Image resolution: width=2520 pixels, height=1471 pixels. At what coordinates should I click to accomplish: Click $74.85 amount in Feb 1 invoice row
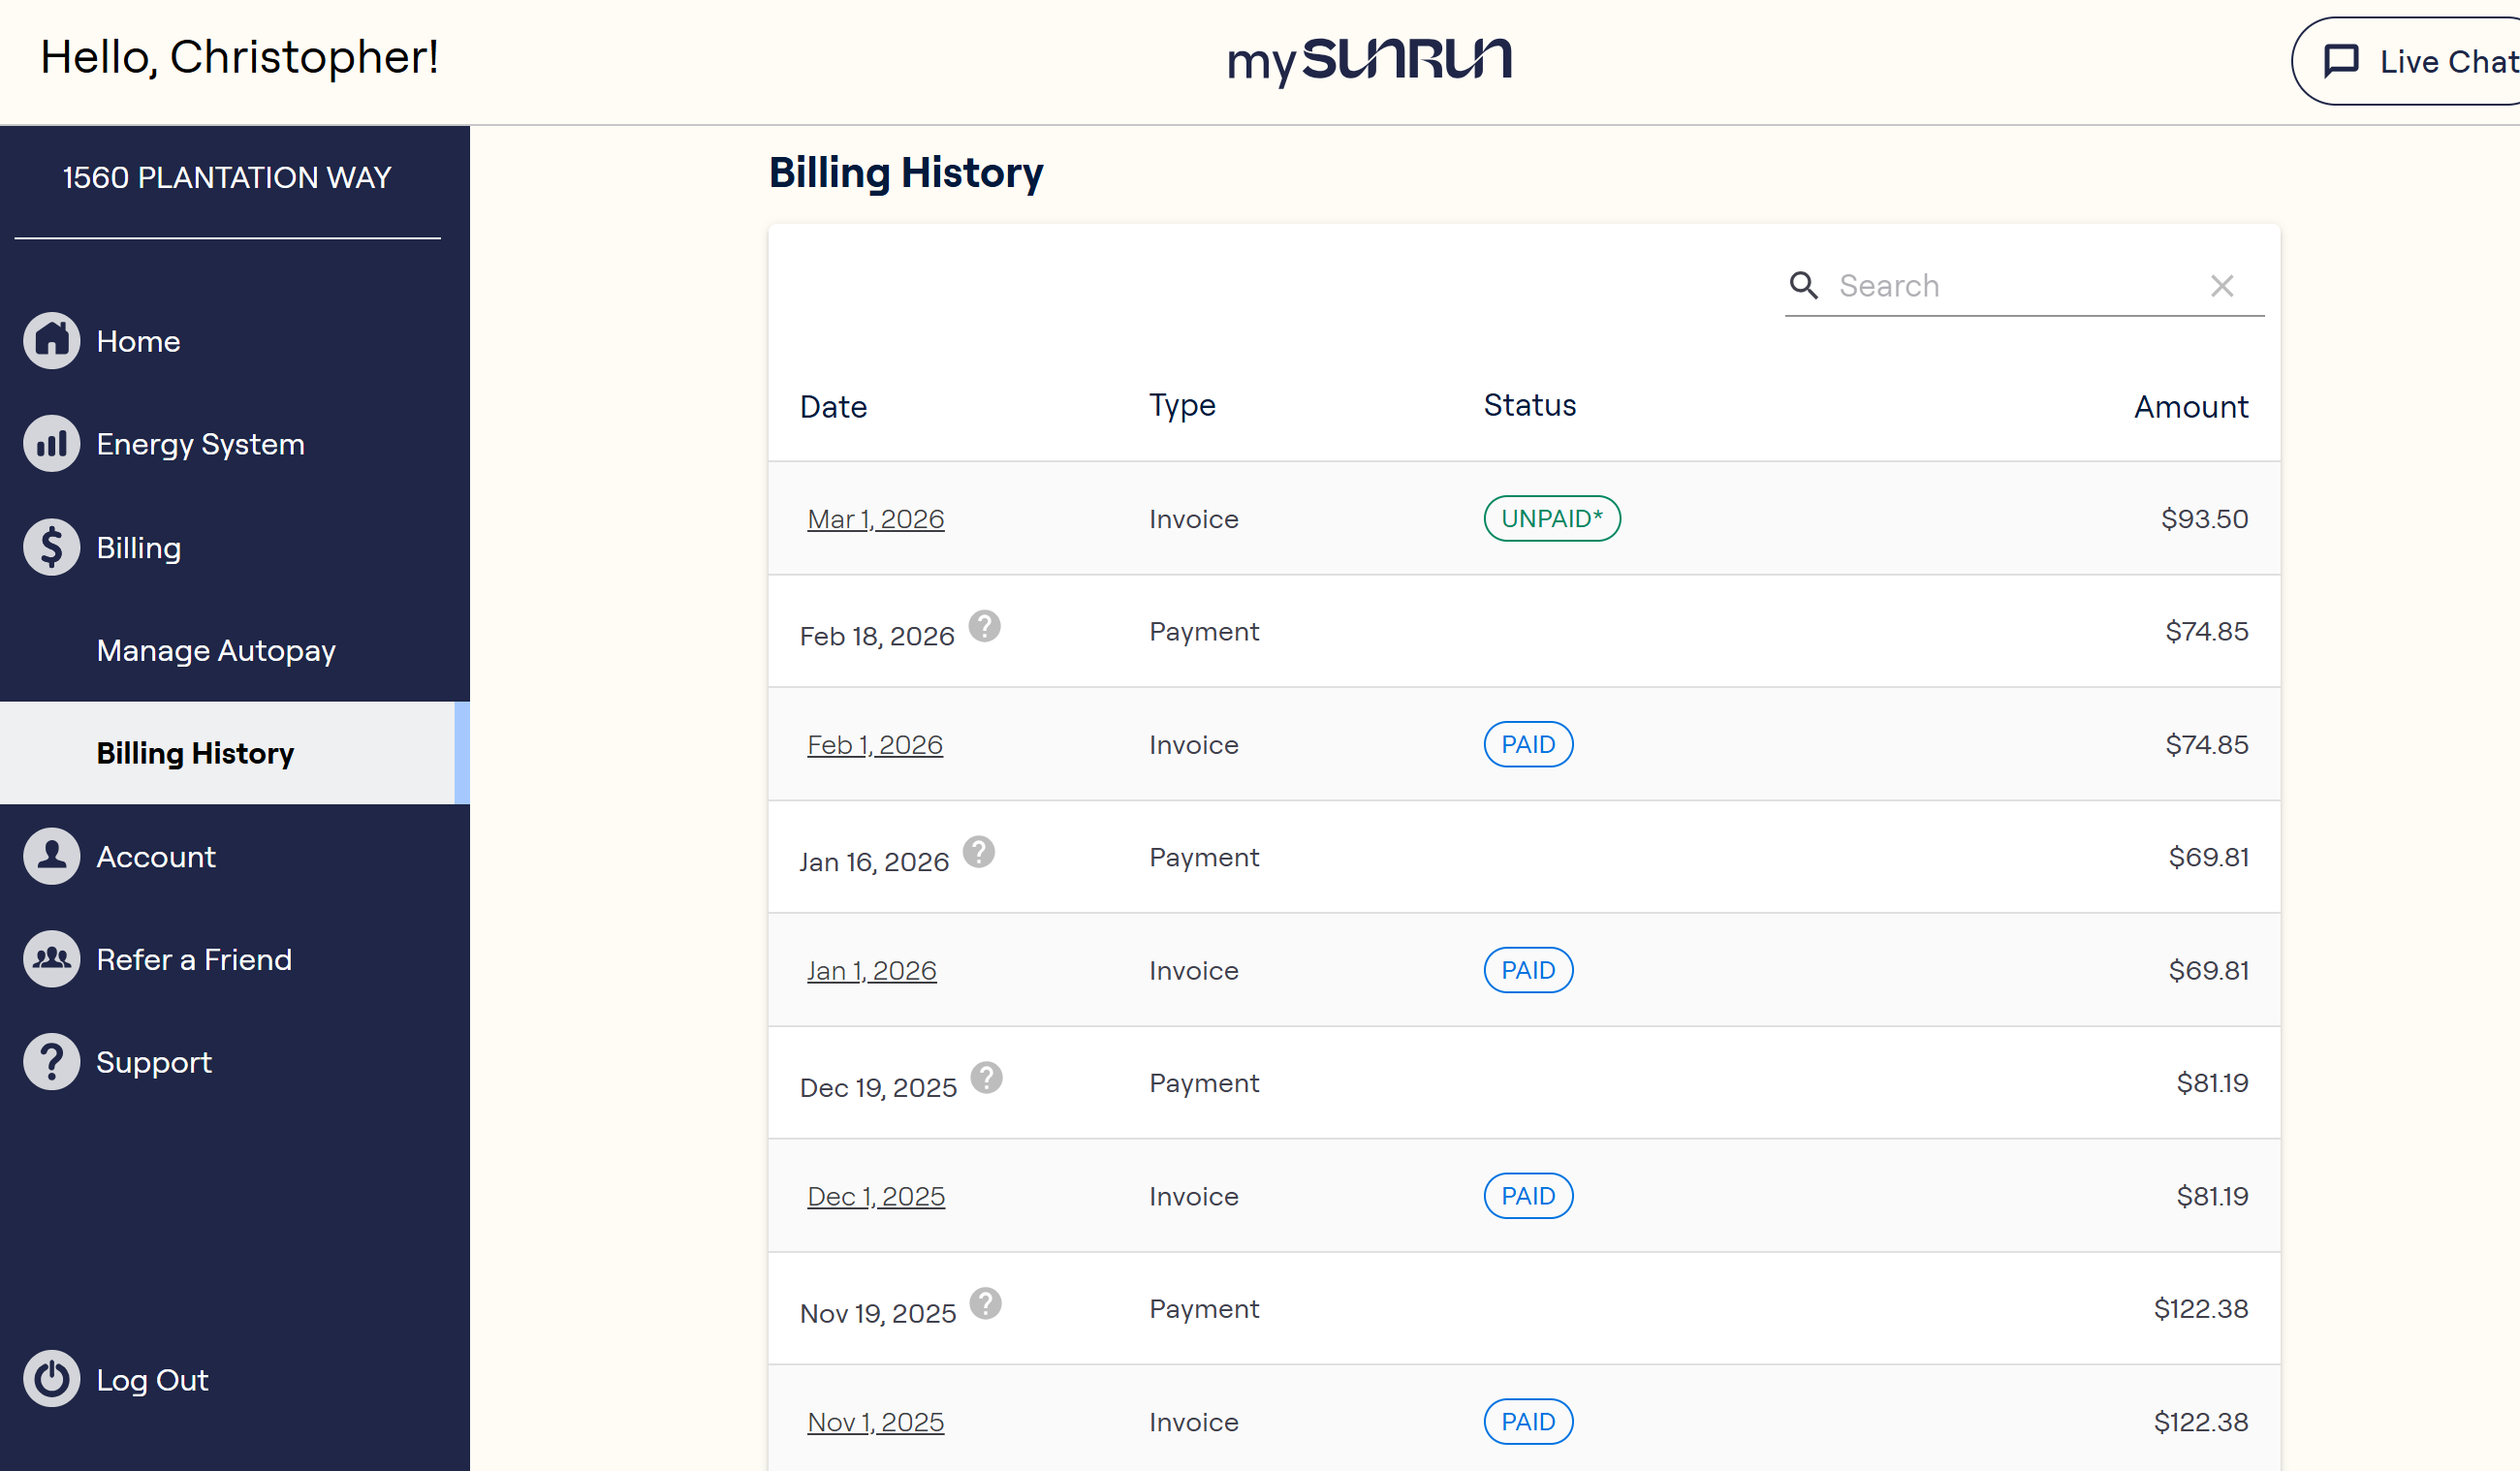click(x=2207, y=745)
